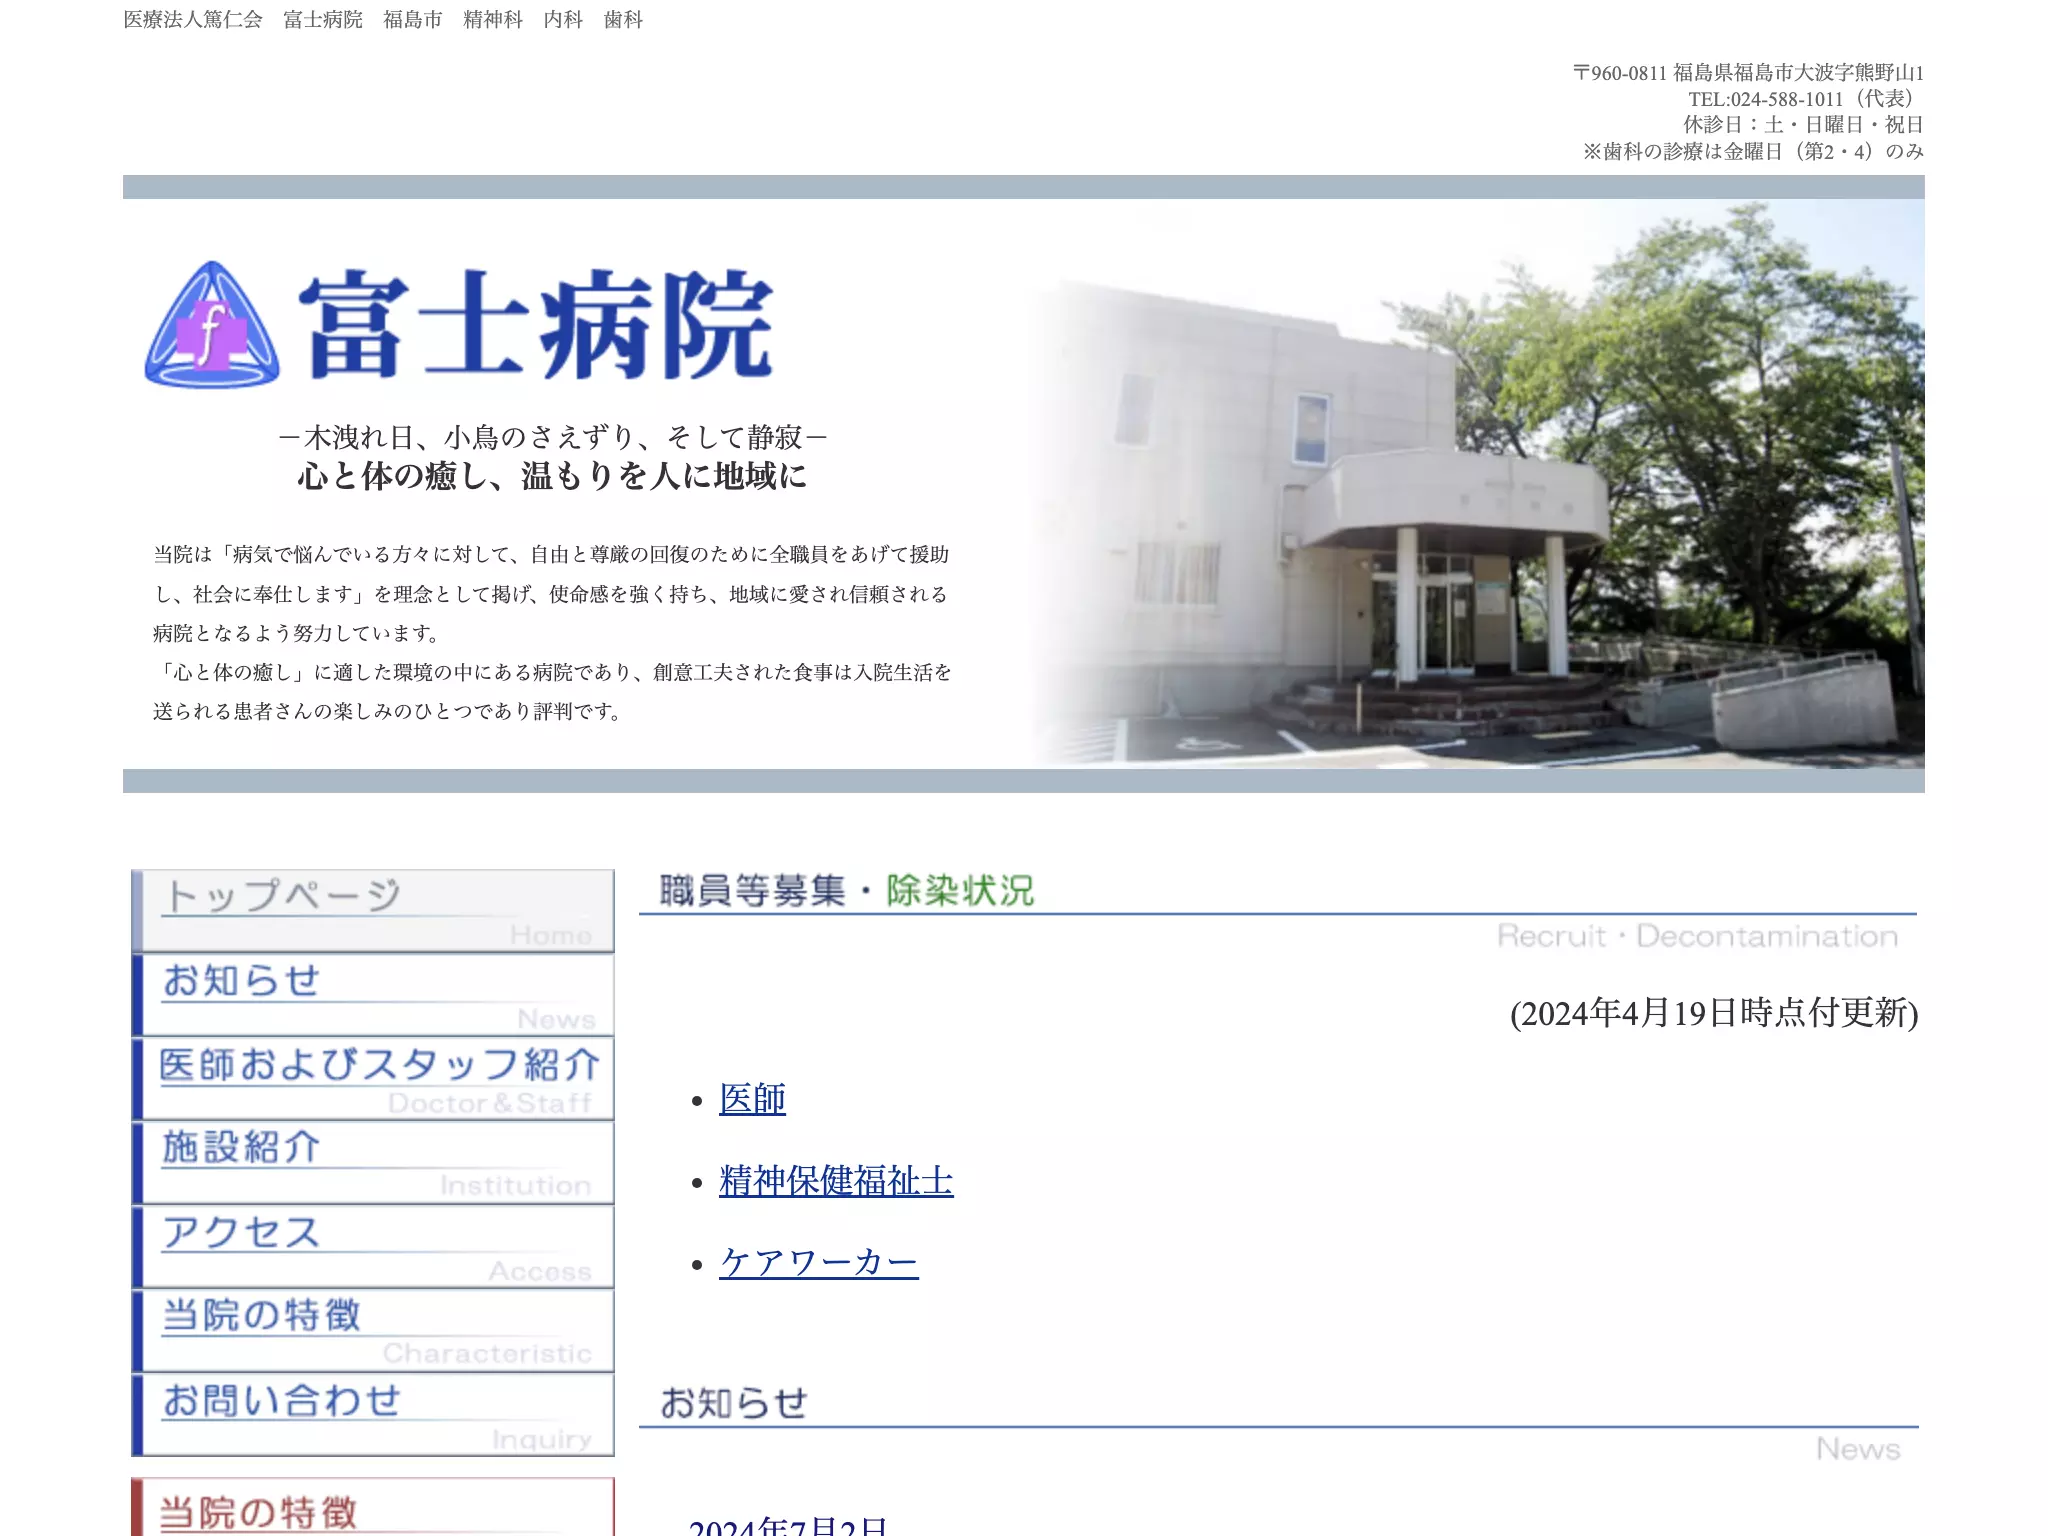This screenshot has height=1536, width=2048.
Task: Select お問い合わせ Inquiry in sidebar
Action: click(373, 1415)
